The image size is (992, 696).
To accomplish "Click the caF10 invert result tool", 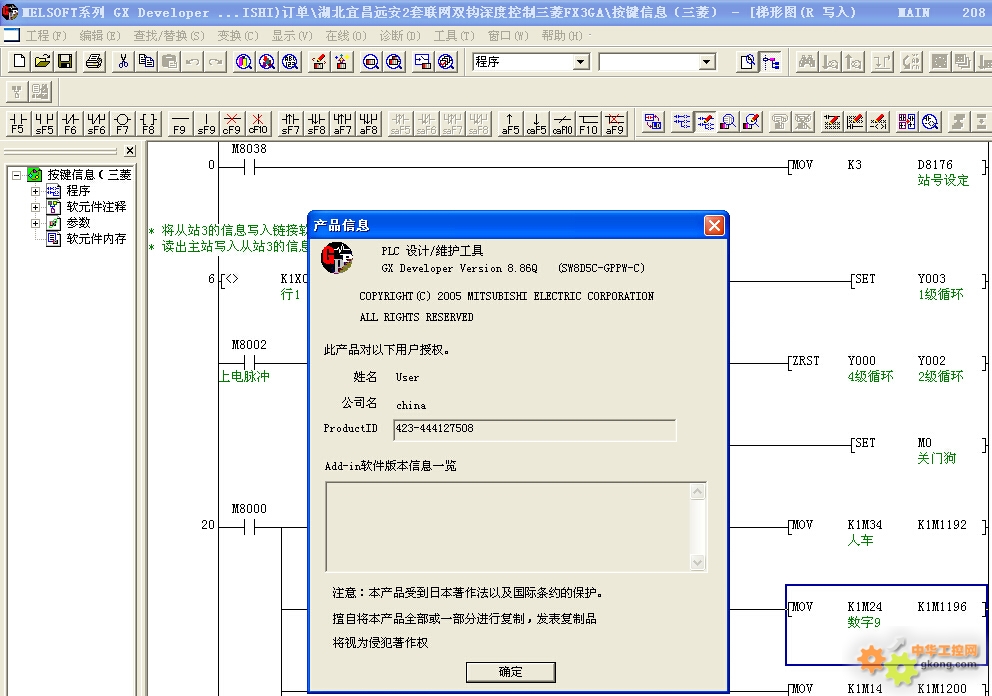I will click(x=562, y=123).
